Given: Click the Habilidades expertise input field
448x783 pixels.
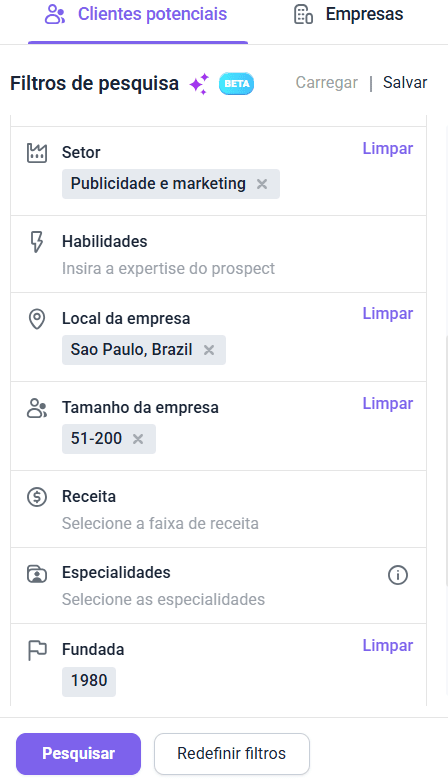Looking at the screenshot, I should [168, 269].
